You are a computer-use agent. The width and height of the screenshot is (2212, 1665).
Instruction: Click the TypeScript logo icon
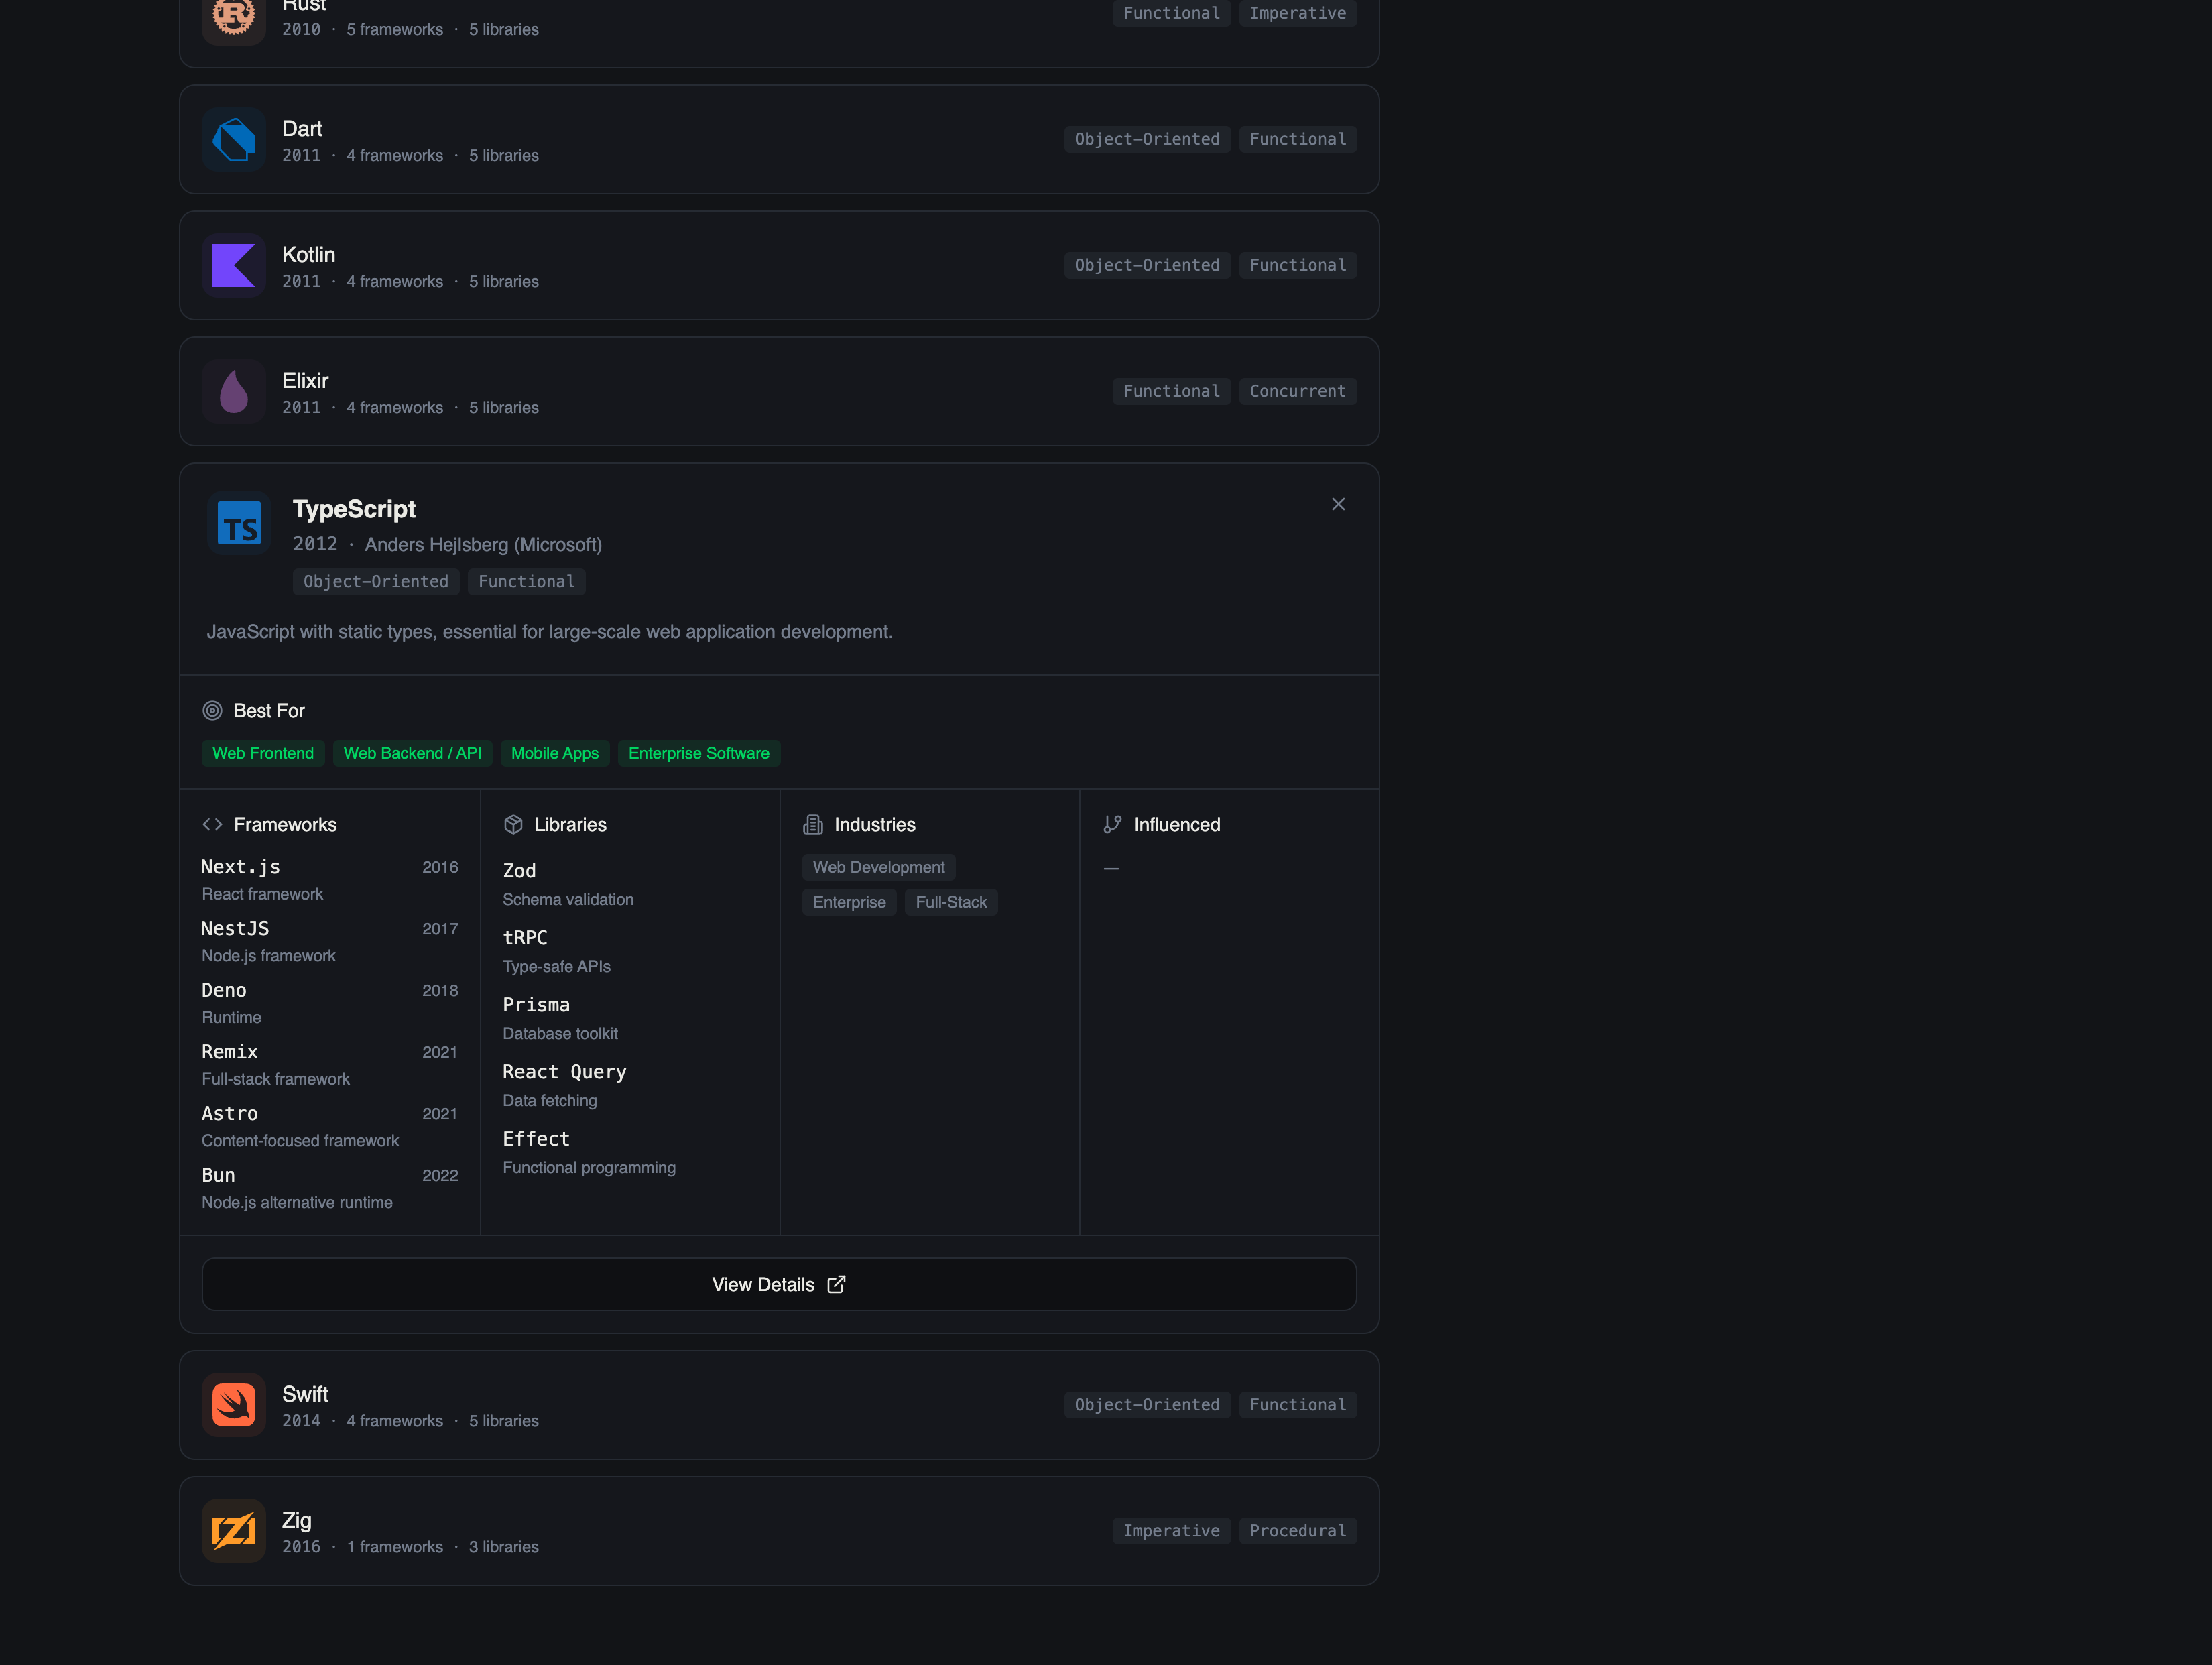tap(239, 523)
